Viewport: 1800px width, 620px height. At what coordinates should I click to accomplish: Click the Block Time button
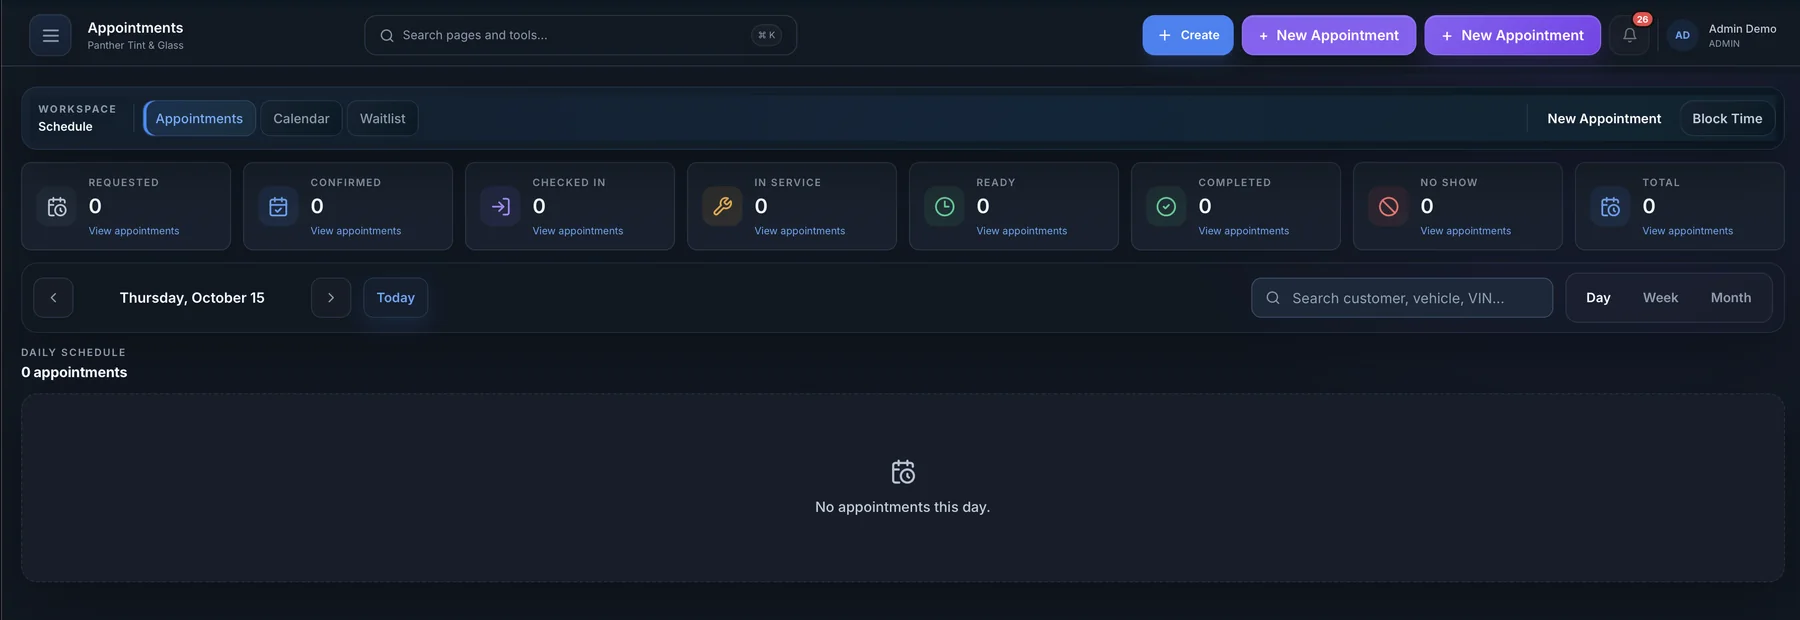click(x=1727, y=118)
